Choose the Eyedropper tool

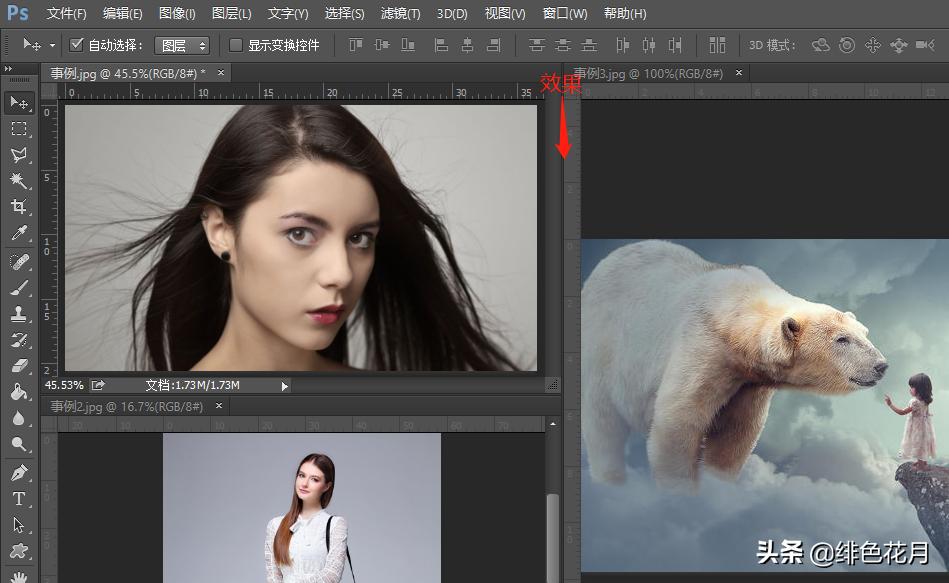click(19, 234)
